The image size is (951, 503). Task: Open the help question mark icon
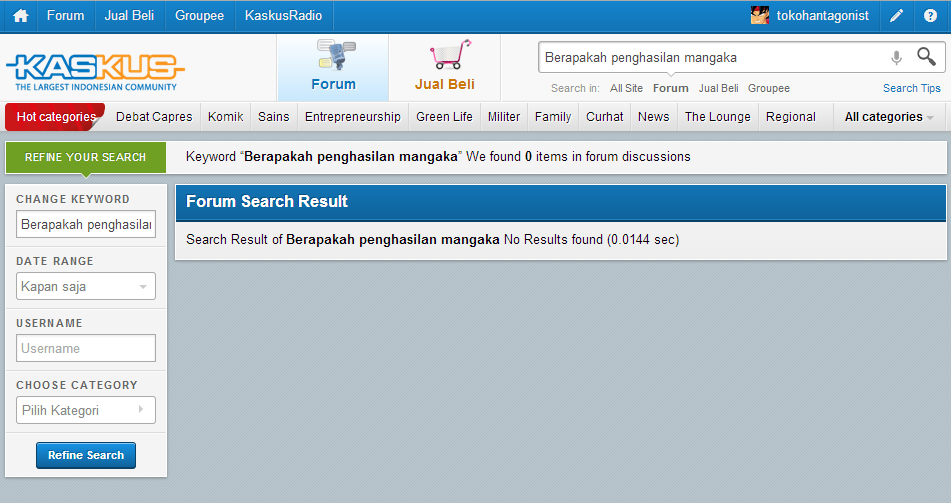(x=930, y=16)
